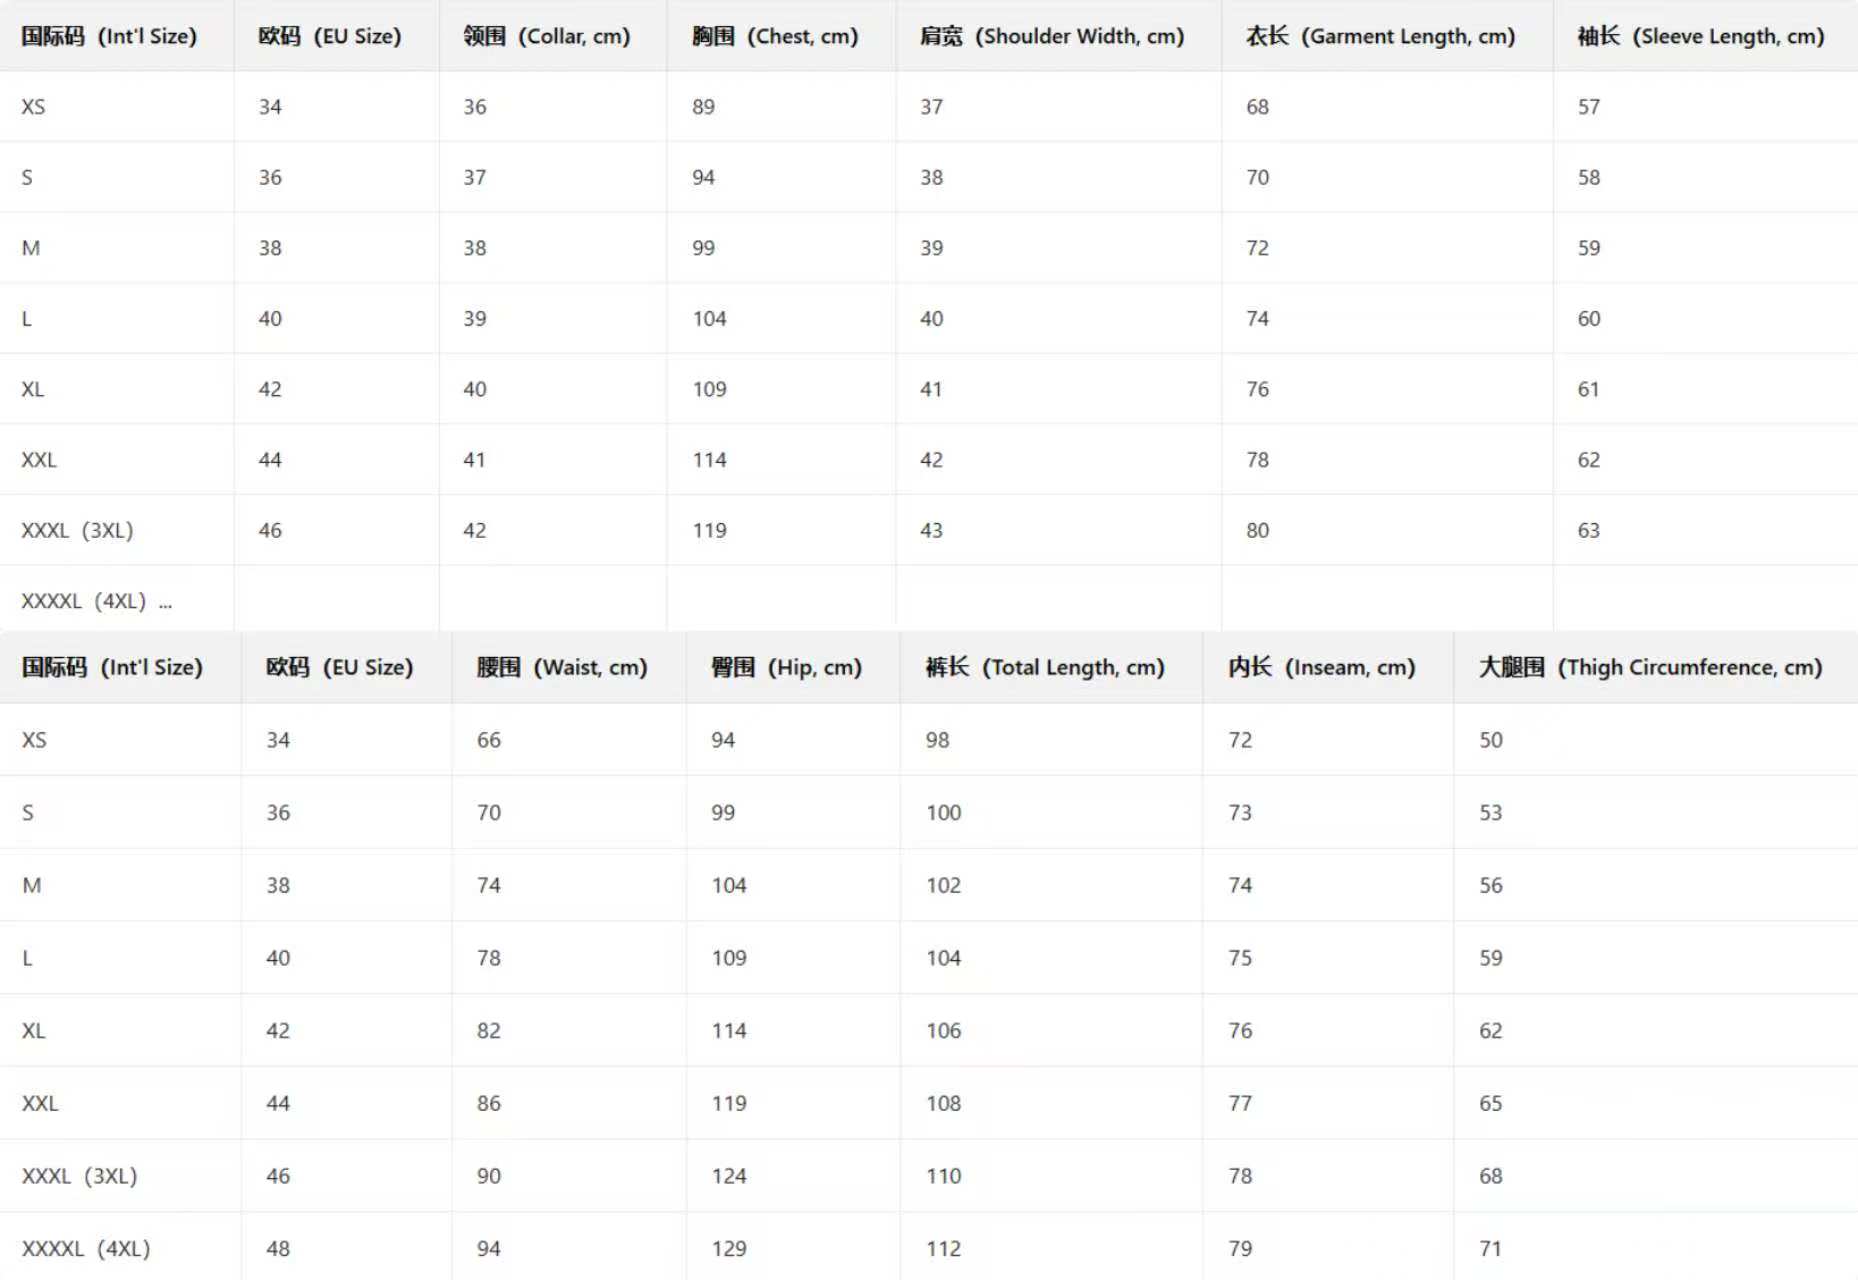Click the Collar (领围) column header
This screenshot has height=1280, width=1858.
click(x=546, y=37)
